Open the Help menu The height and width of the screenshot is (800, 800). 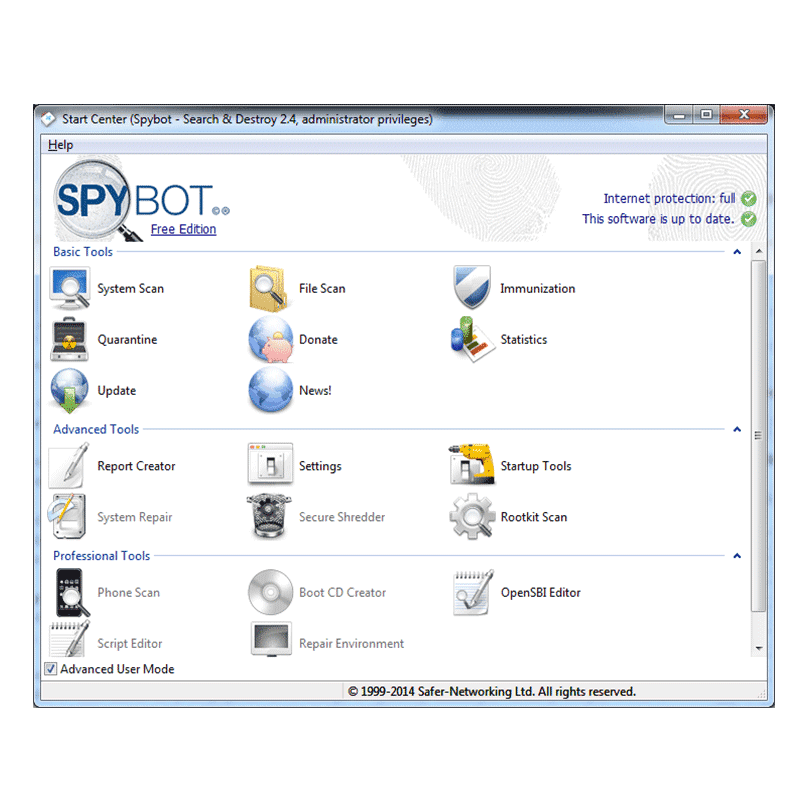coord(60,144)
